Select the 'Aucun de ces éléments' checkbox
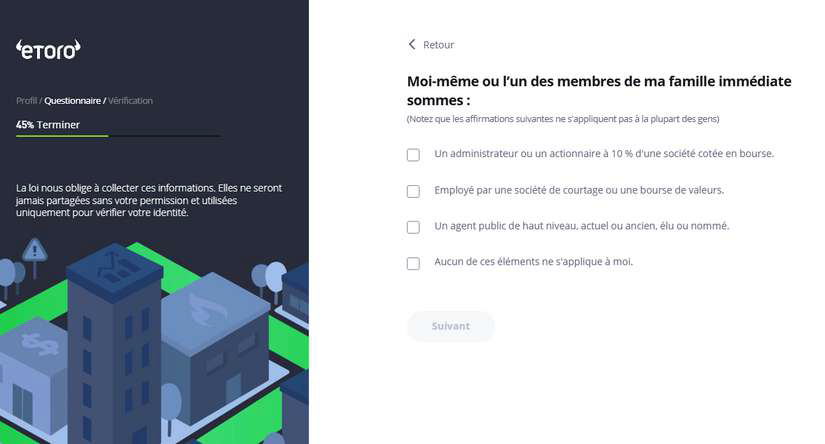This screenshot has width=825, height=444. pyautogui.click(x=413, y=263)
